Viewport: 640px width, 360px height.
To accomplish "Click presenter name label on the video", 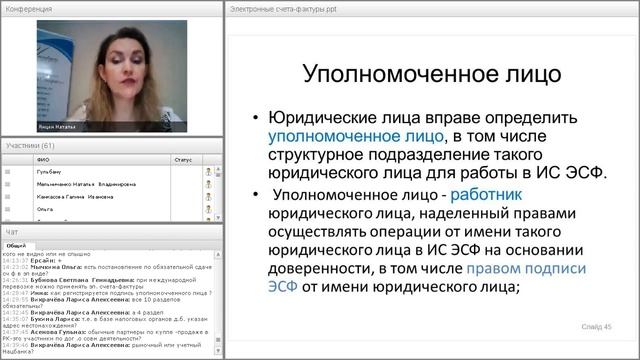I will pos(57,127).
